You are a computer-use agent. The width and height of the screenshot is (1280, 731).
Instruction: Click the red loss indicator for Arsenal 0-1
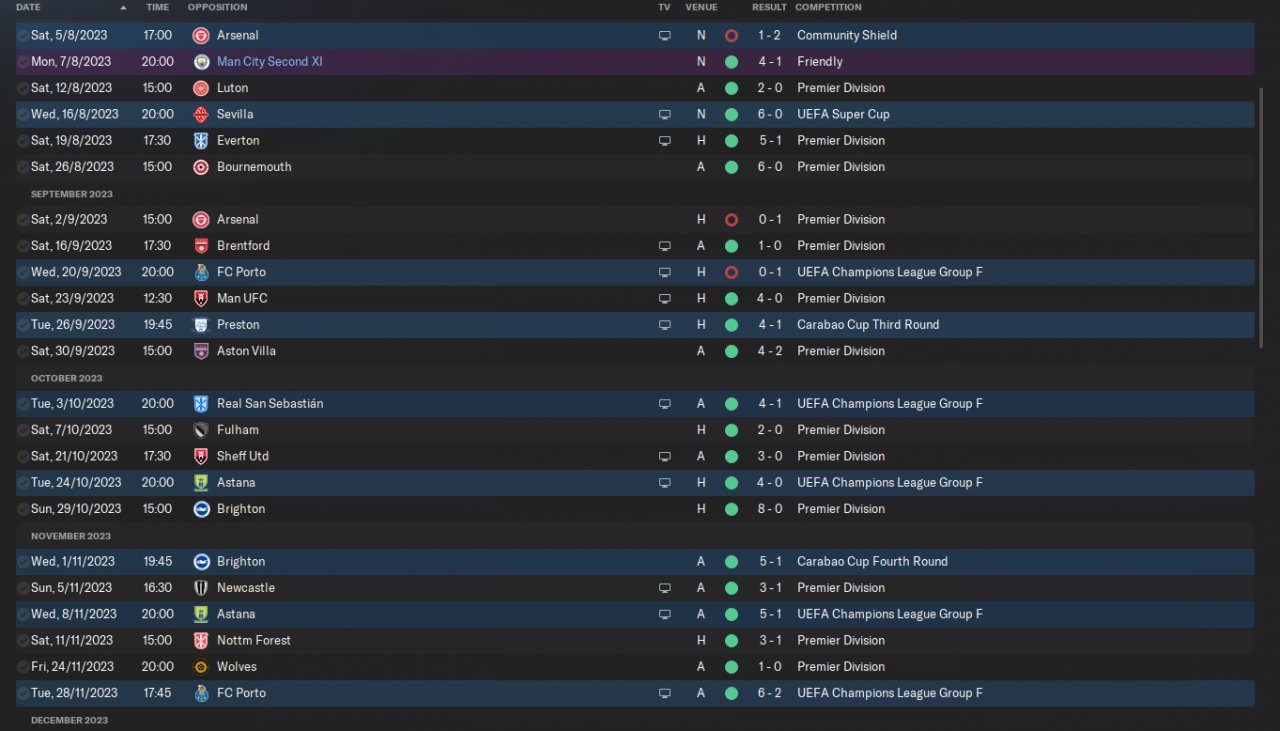731,220
